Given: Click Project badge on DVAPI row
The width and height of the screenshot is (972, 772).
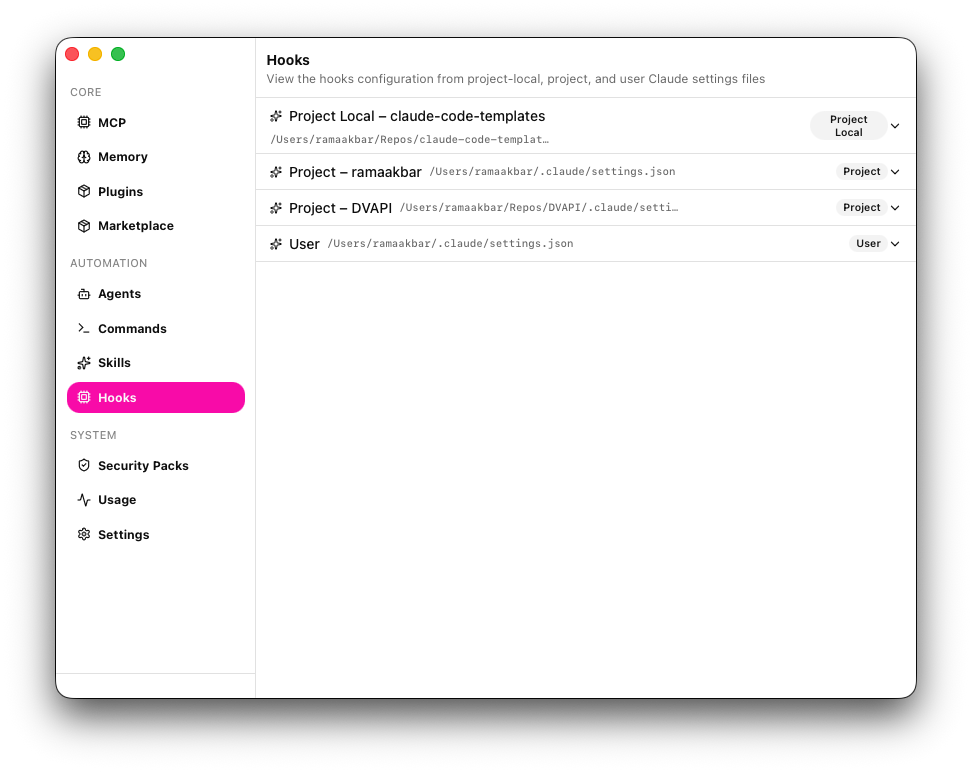Looking at the screenshot, I should click(861, 208).
